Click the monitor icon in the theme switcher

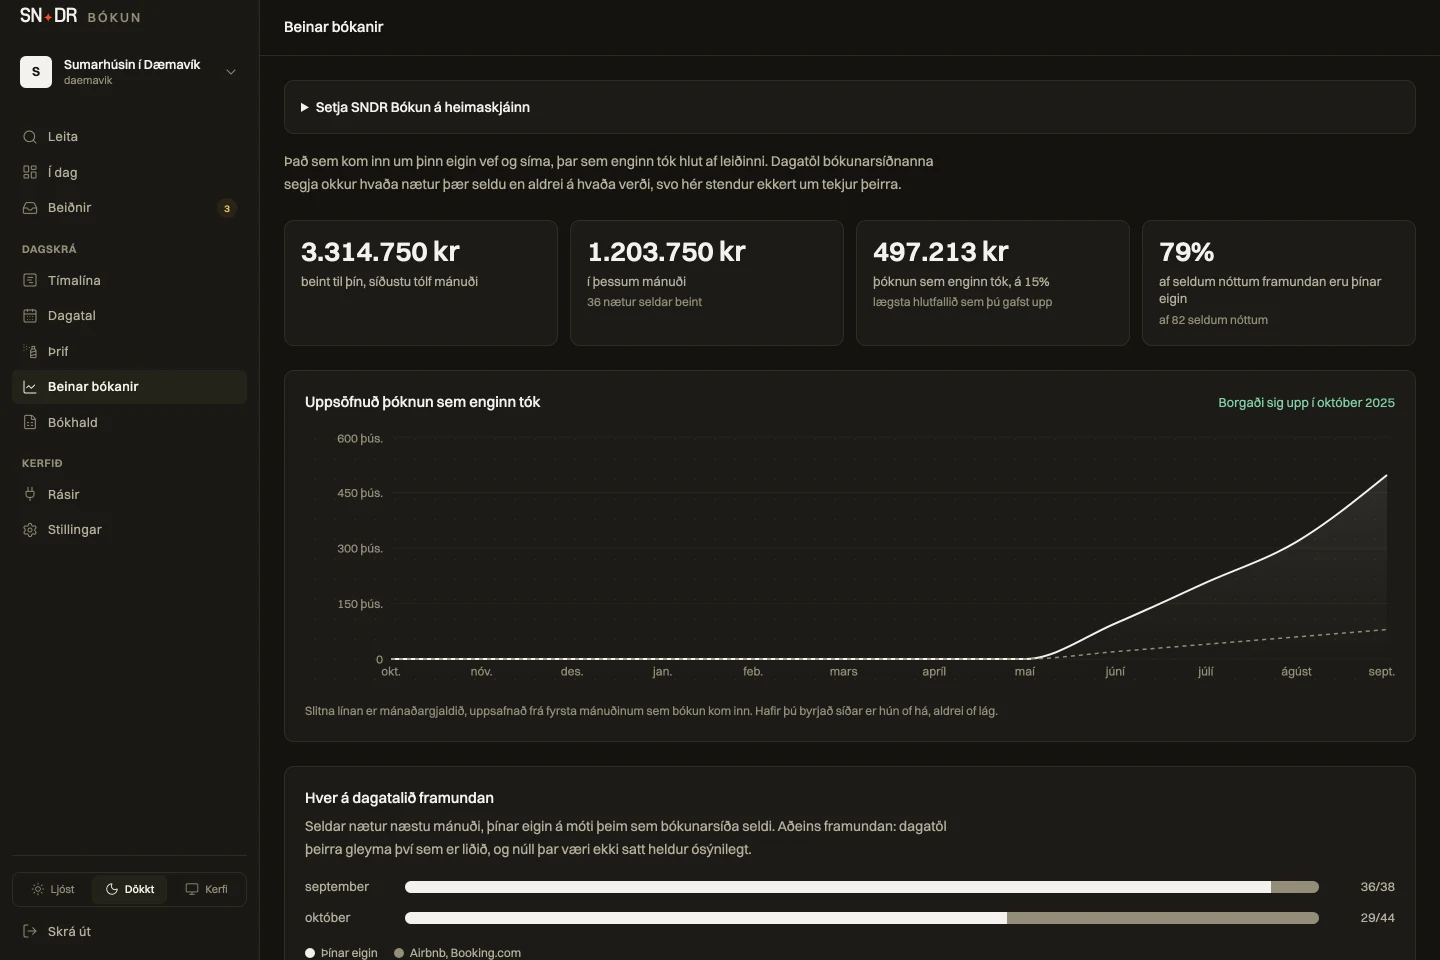point(192,889)
